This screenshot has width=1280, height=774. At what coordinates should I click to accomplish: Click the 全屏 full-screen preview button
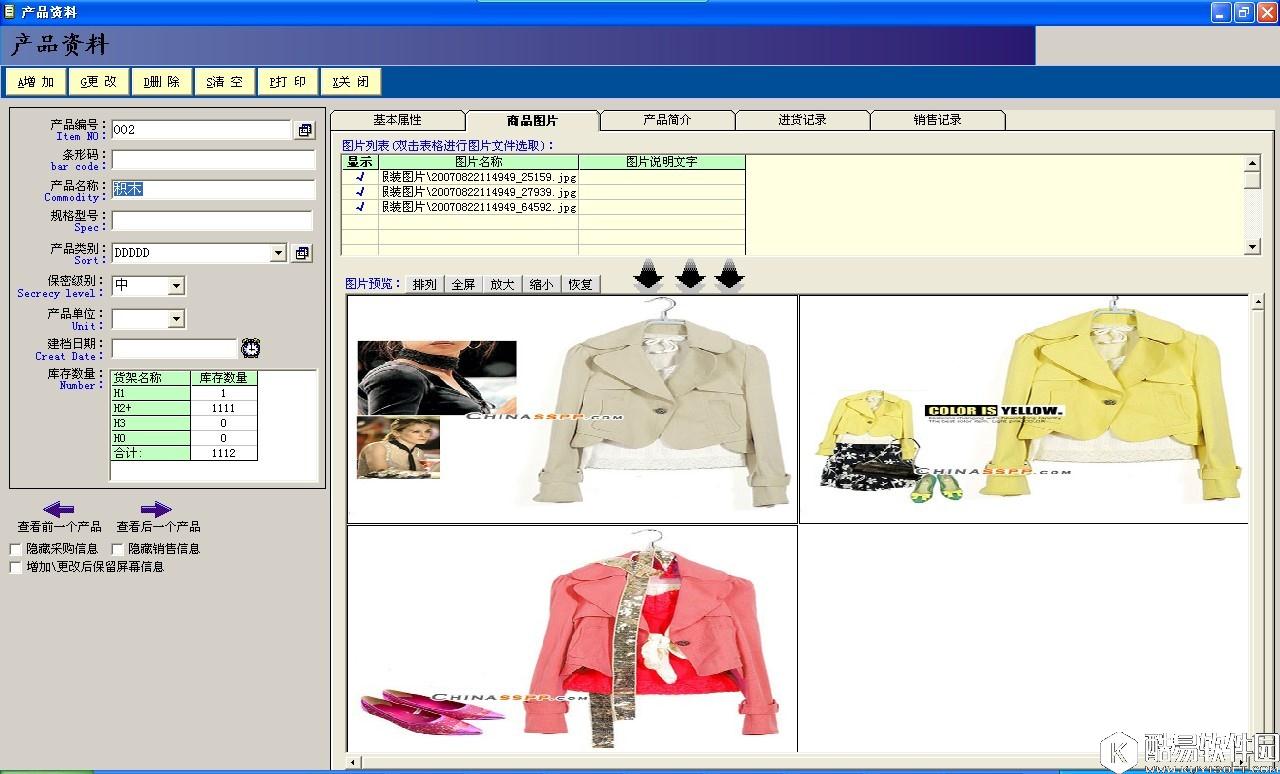[x=463, y=284]
